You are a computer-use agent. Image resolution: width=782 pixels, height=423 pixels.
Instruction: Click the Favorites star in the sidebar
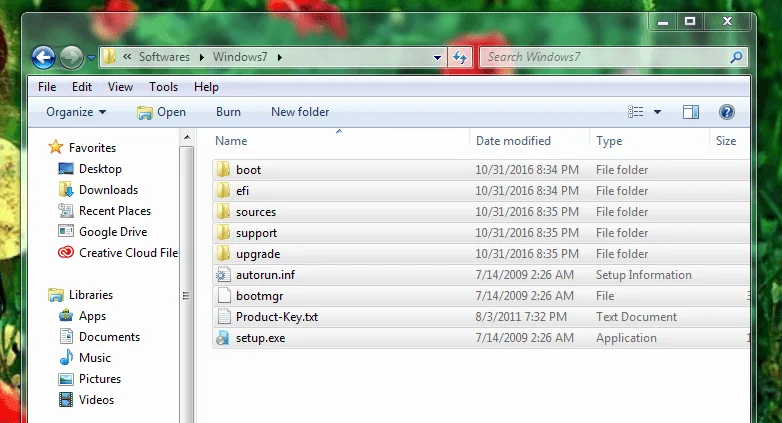pos(55,147)
